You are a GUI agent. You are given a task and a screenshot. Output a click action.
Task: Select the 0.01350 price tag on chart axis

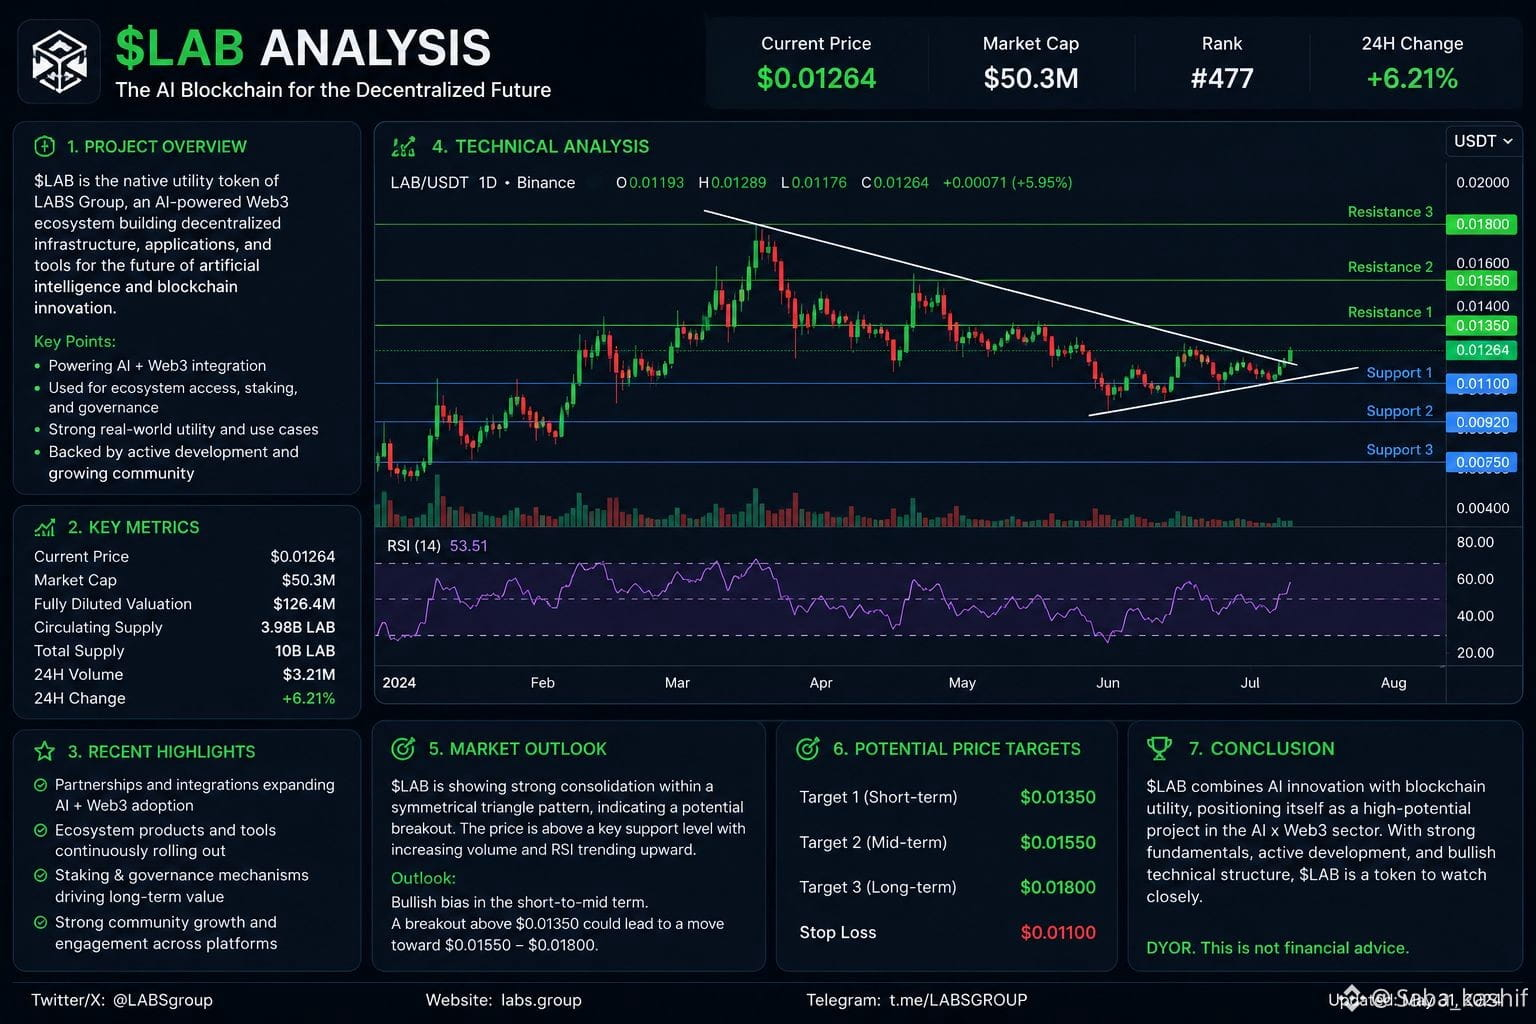1482,325
